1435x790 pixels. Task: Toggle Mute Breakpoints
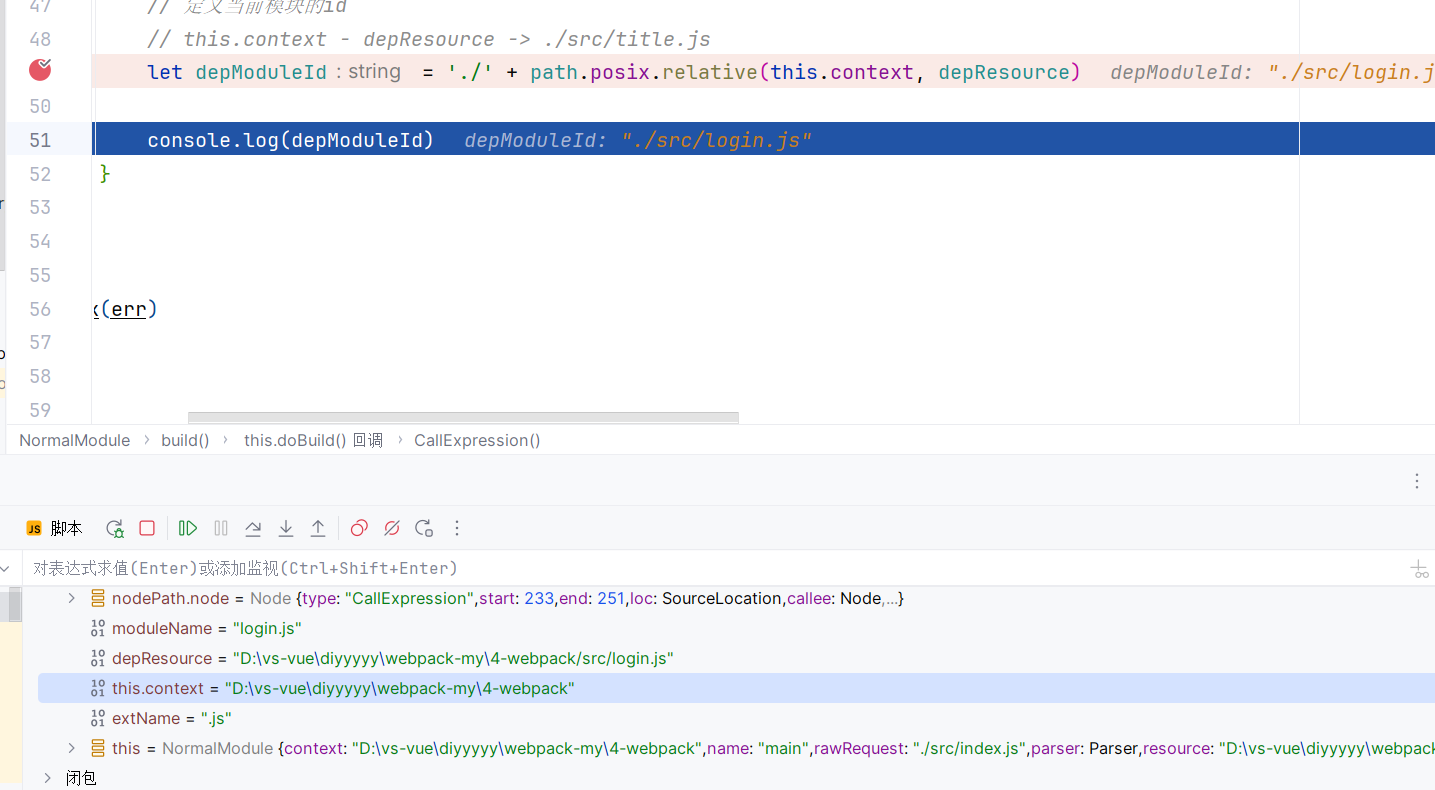392,528
